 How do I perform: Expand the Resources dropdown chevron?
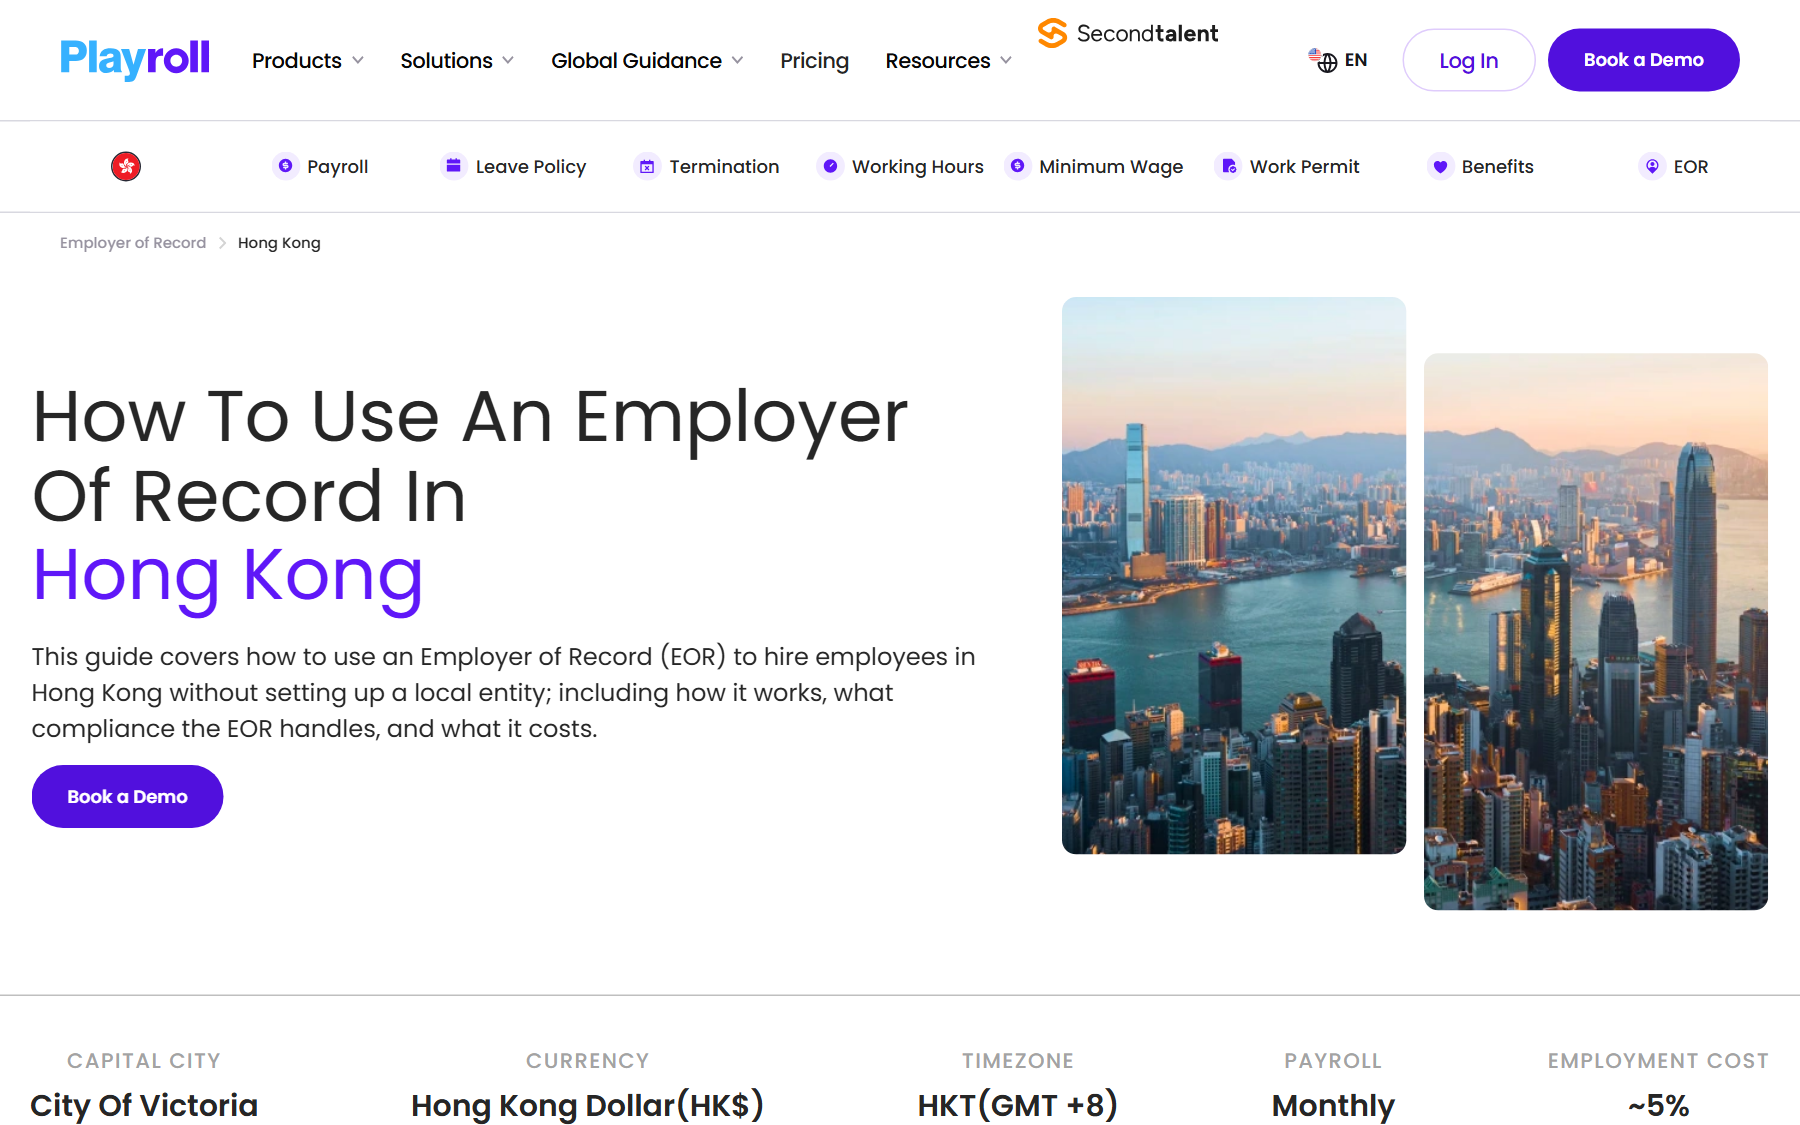pos(1006,60)
